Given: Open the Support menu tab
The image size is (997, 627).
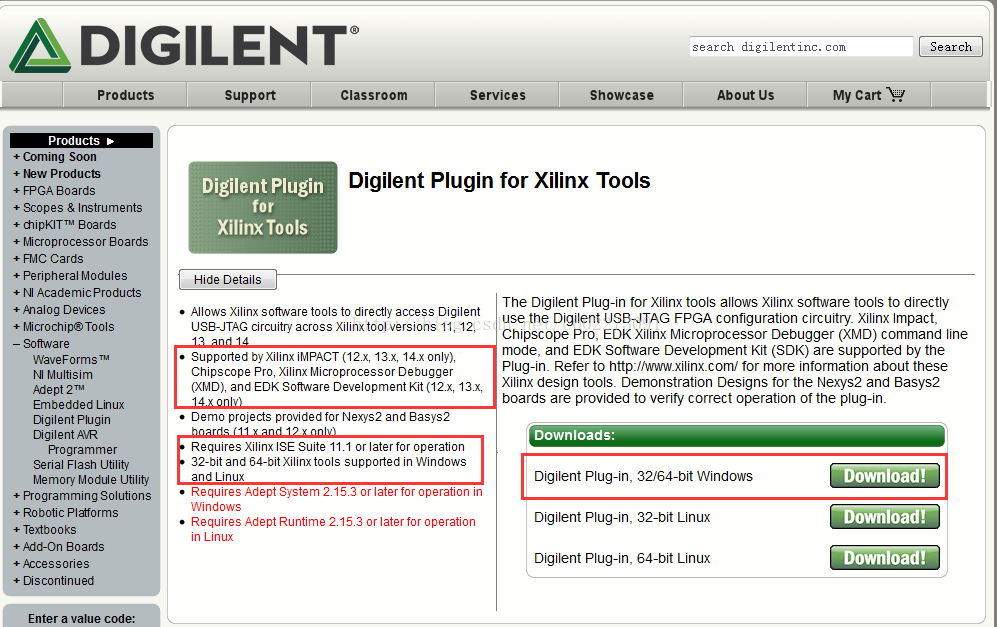Looking at the screenshot, I should (250, 95).
